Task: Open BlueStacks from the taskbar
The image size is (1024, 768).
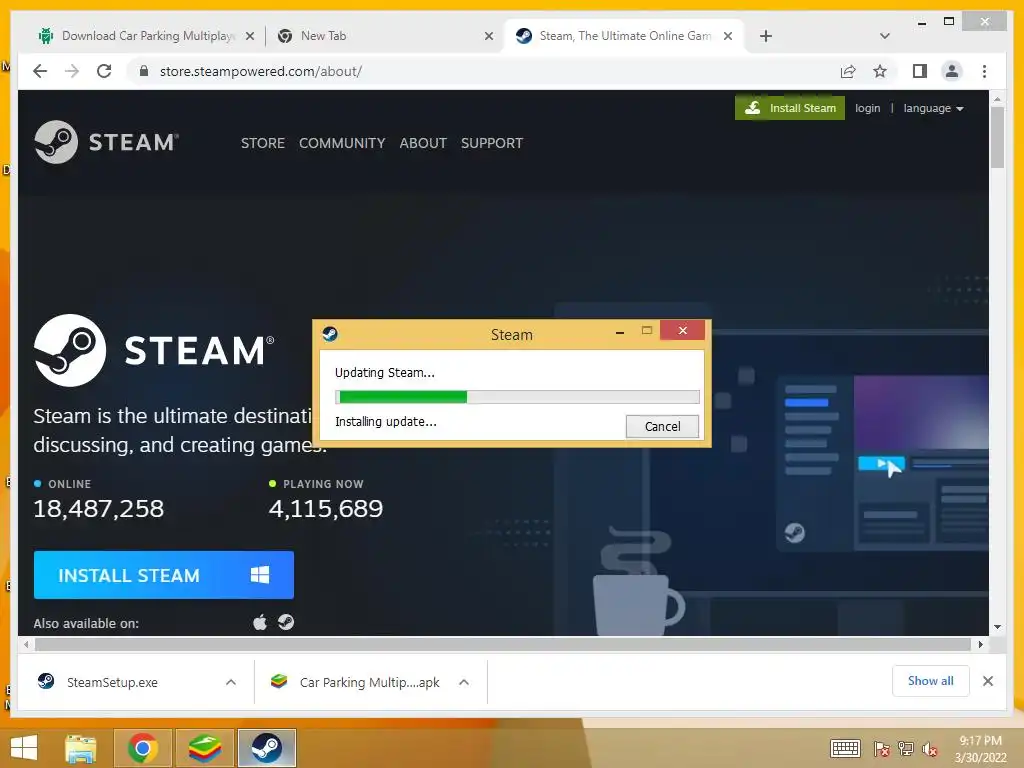Action: [x=204, y=748]
